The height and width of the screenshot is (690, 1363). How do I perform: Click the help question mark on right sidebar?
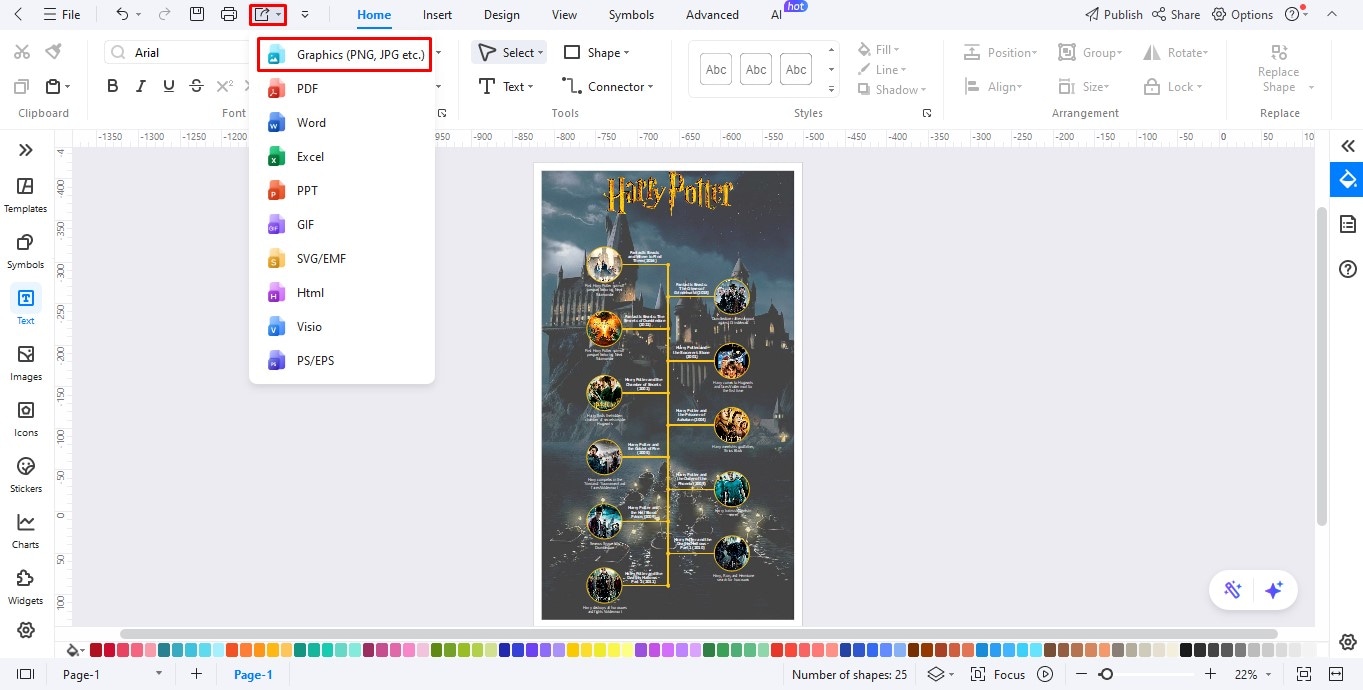coord(1348,269)
